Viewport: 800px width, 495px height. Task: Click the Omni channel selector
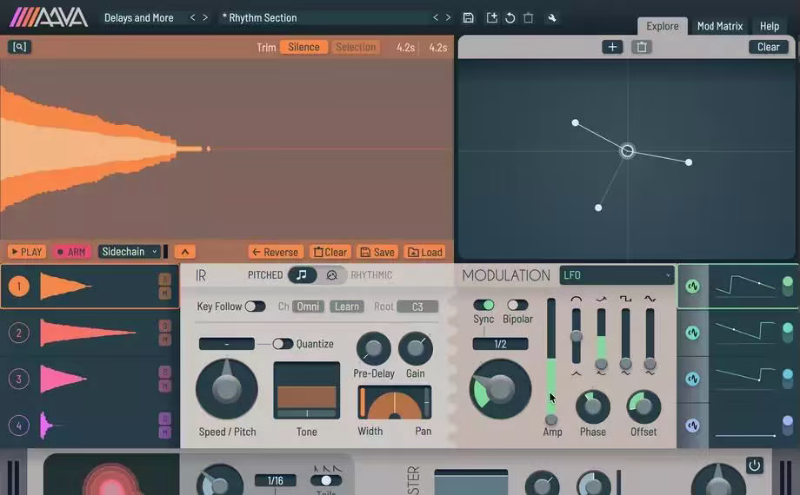click(308, 307)
